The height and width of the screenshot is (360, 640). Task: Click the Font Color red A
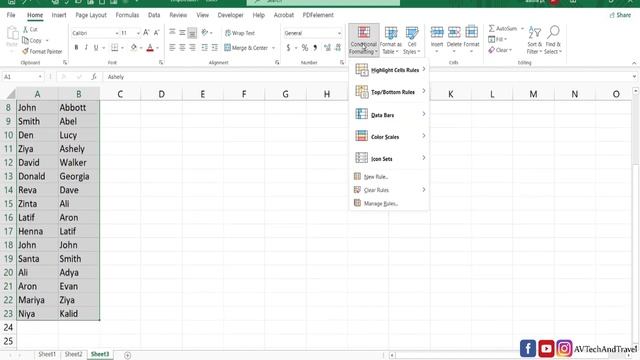click(x=150, y=48)
